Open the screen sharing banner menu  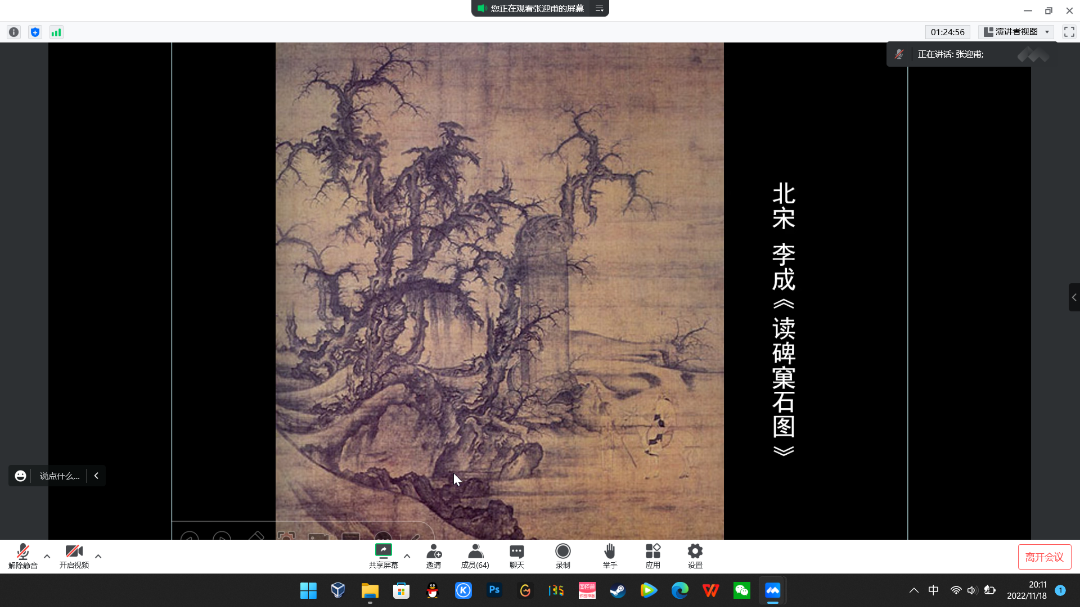(599, 8)
